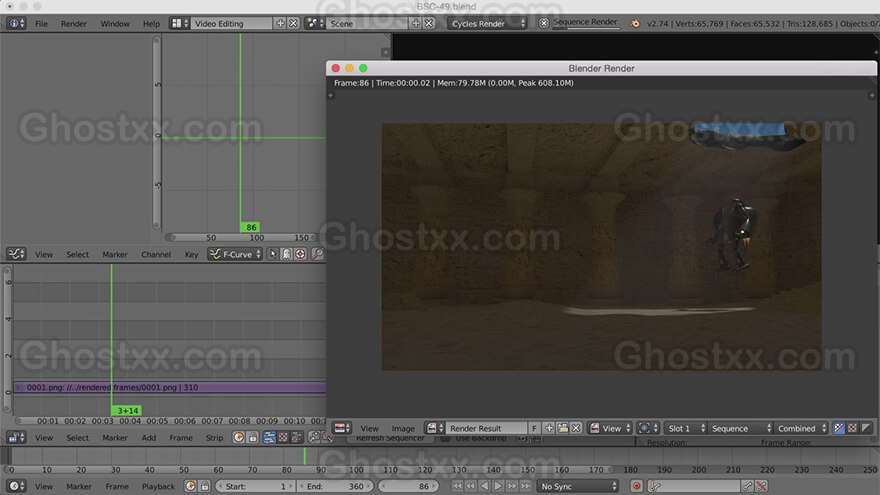The width and height of the screenshot is (880, 495).
Task: Select the 0001.png image strip
Action: pyautogui.click(x=169, y=387)
